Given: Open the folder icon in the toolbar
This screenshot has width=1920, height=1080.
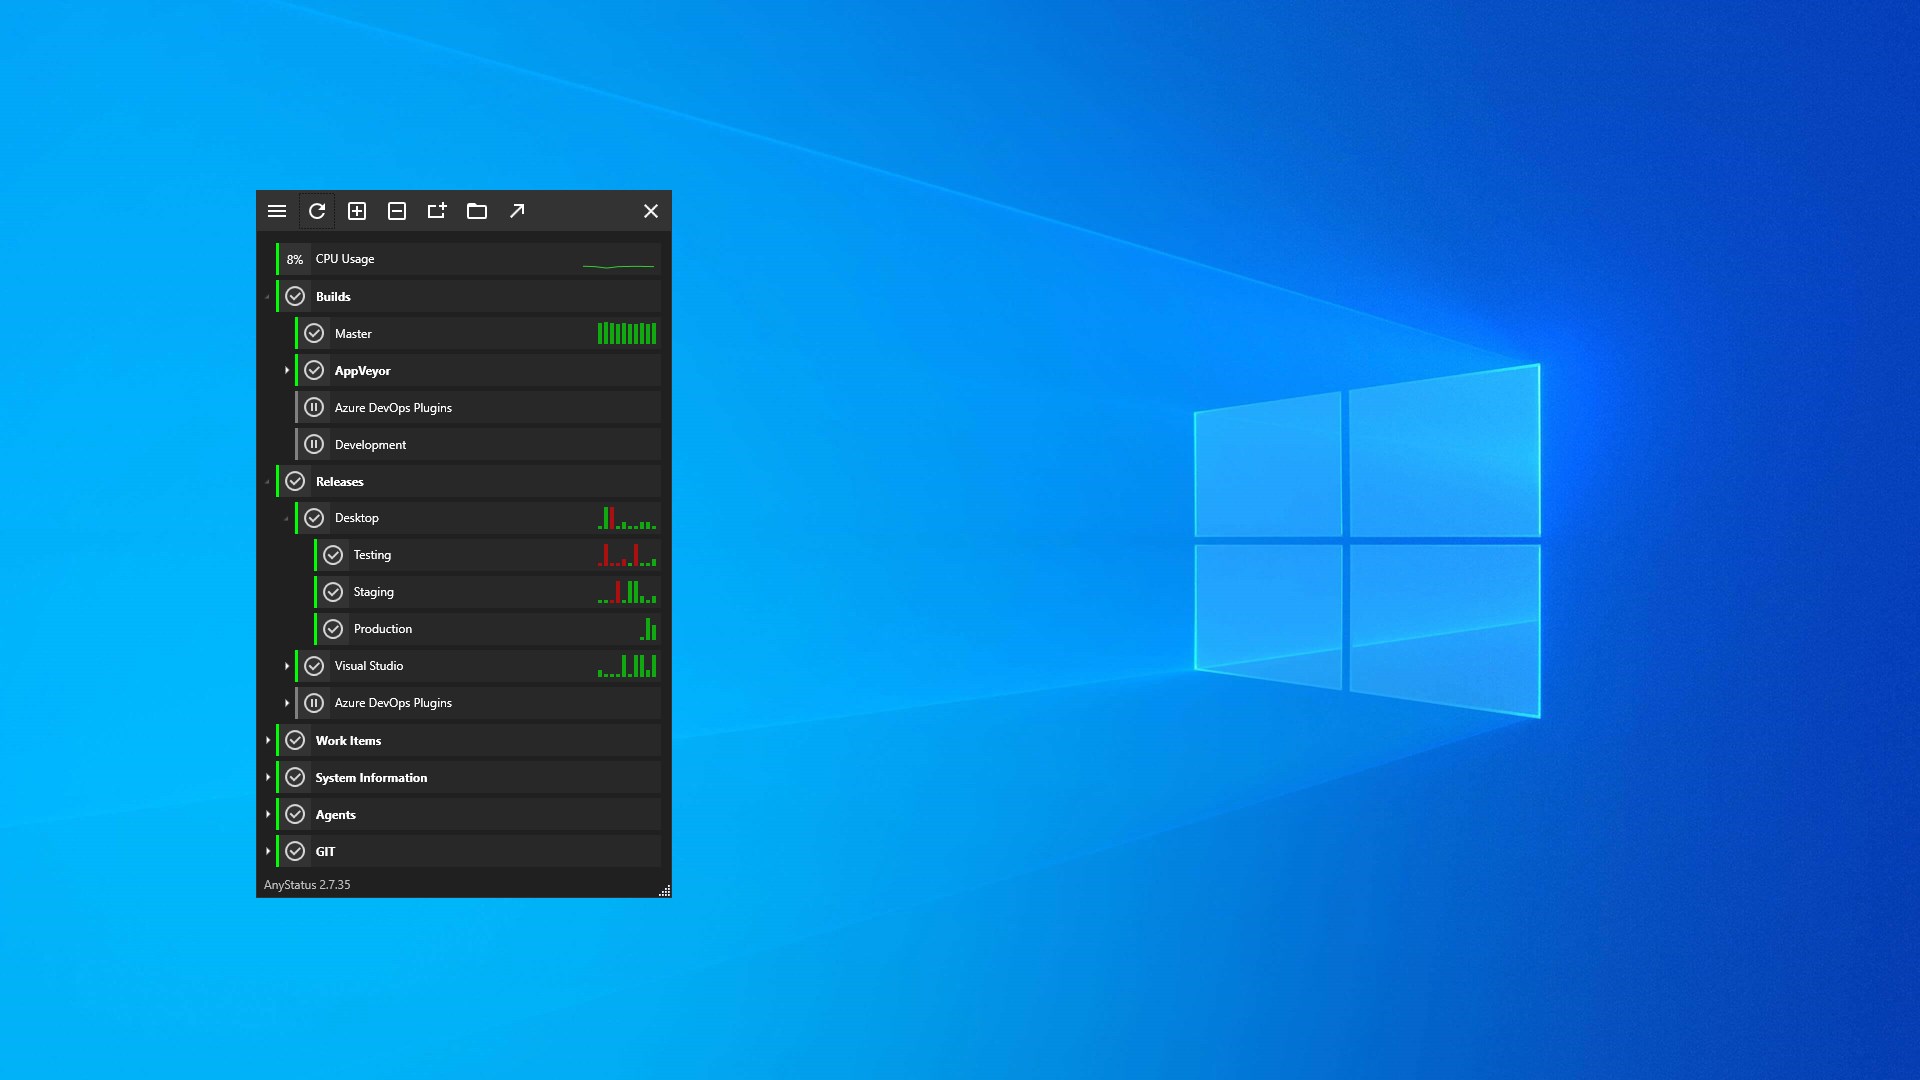Looking at the screenshot, I should click(477, 211).
